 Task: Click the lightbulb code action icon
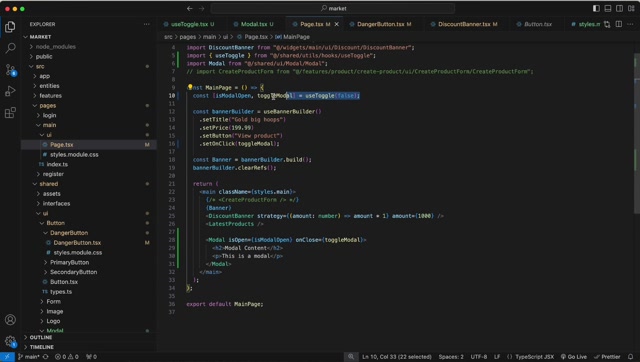click(x=190, y=87)
